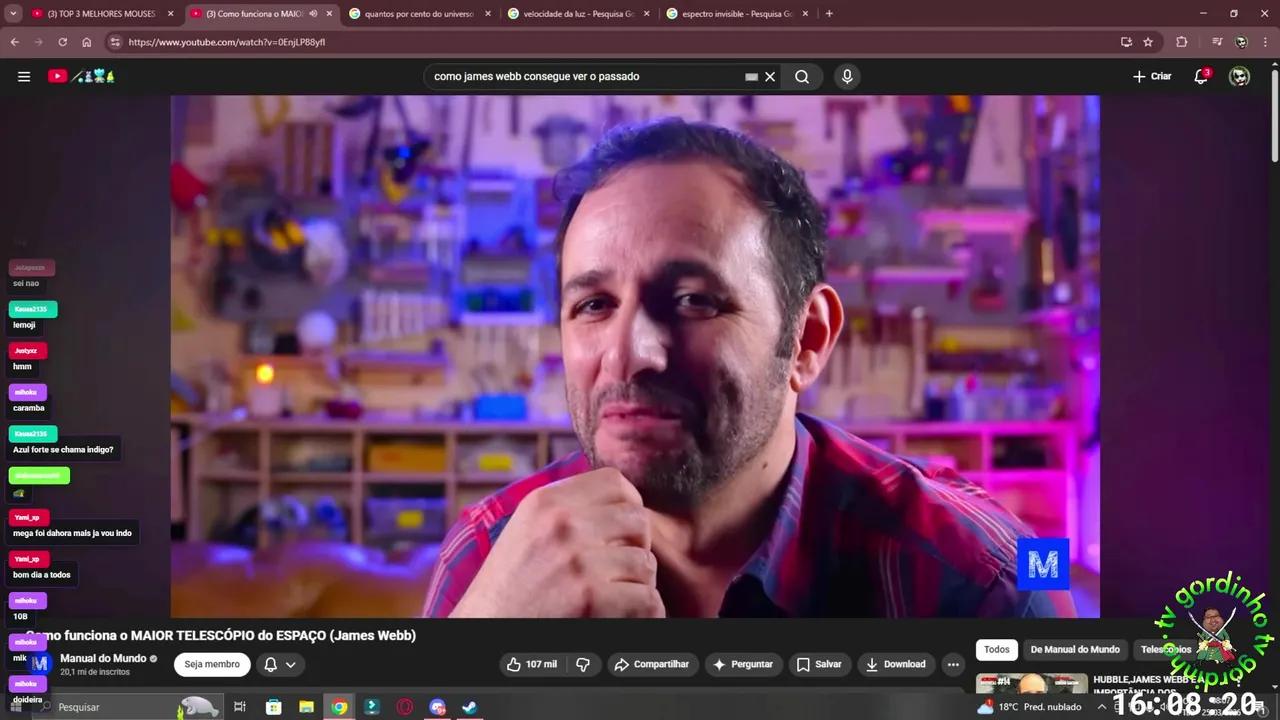This screenshot has height=720, width=1280.
Task: Open Chrome extensions puzzle icon
Action: (x=1182, y=42)
